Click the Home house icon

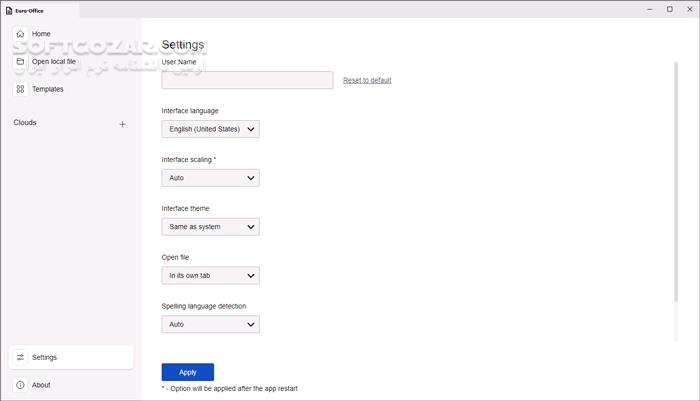(x=21, y=34)
